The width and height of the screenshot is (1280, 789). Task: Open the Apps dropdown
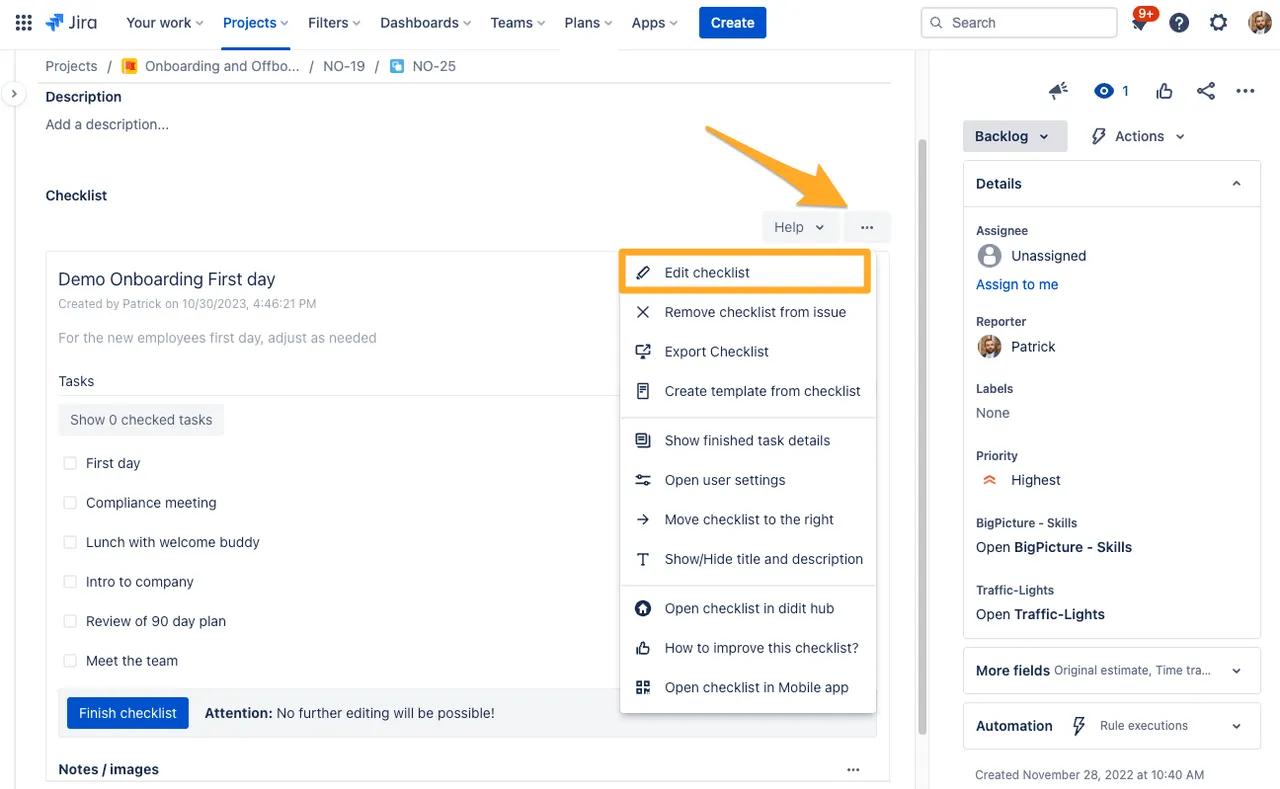(x=655, y=22)
